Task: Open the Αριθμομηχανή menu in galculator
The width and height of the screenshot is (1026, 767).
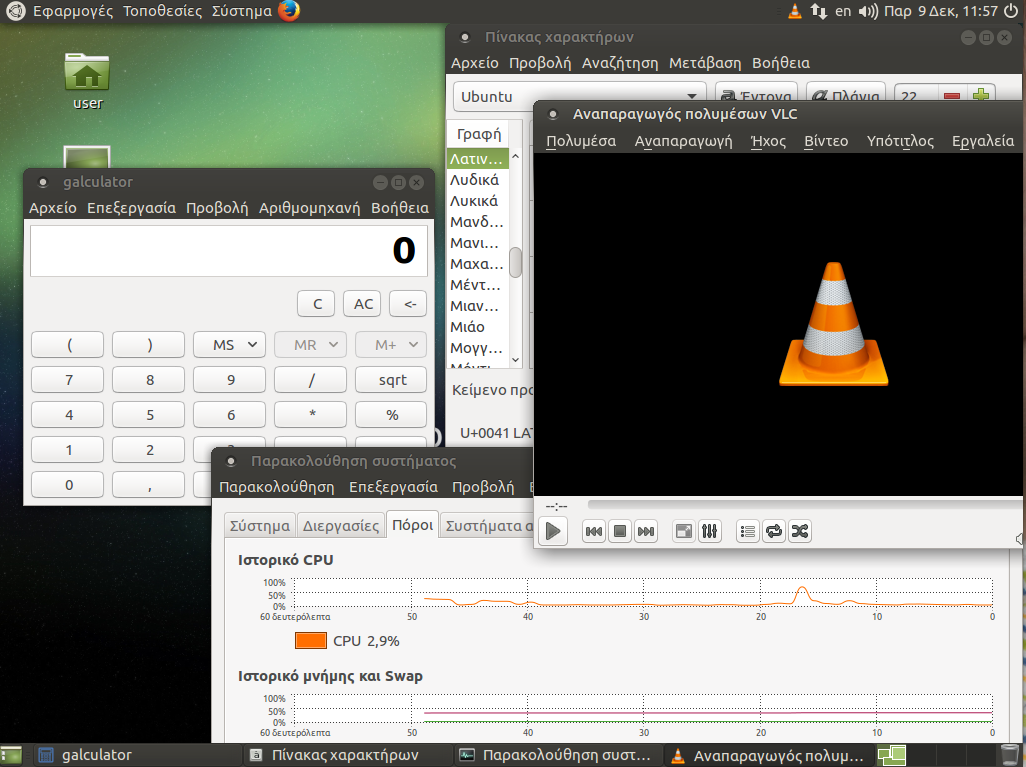Action: [x=309, y=208]
